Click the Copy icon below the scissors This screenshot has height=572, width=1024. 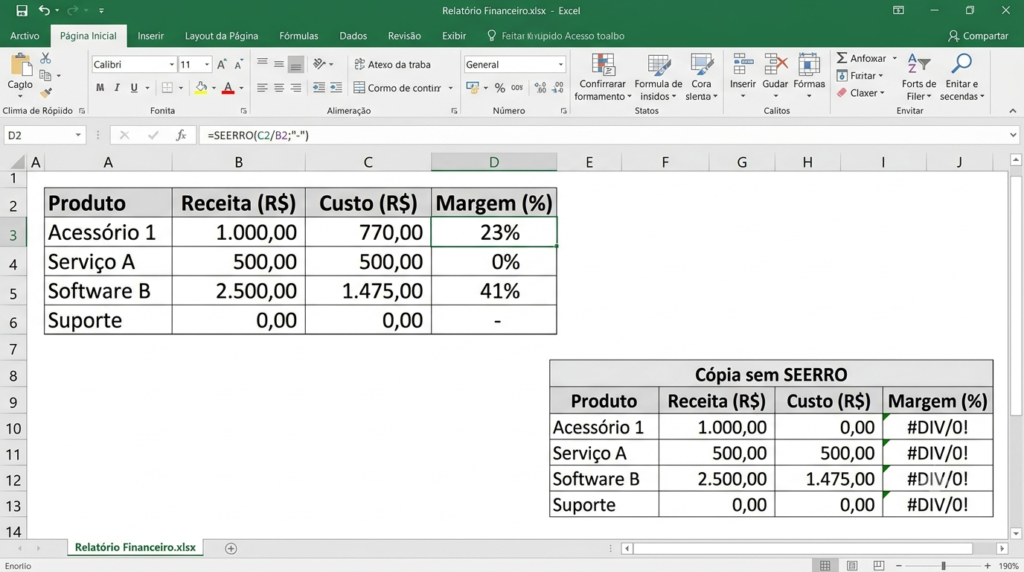point(45,76)
